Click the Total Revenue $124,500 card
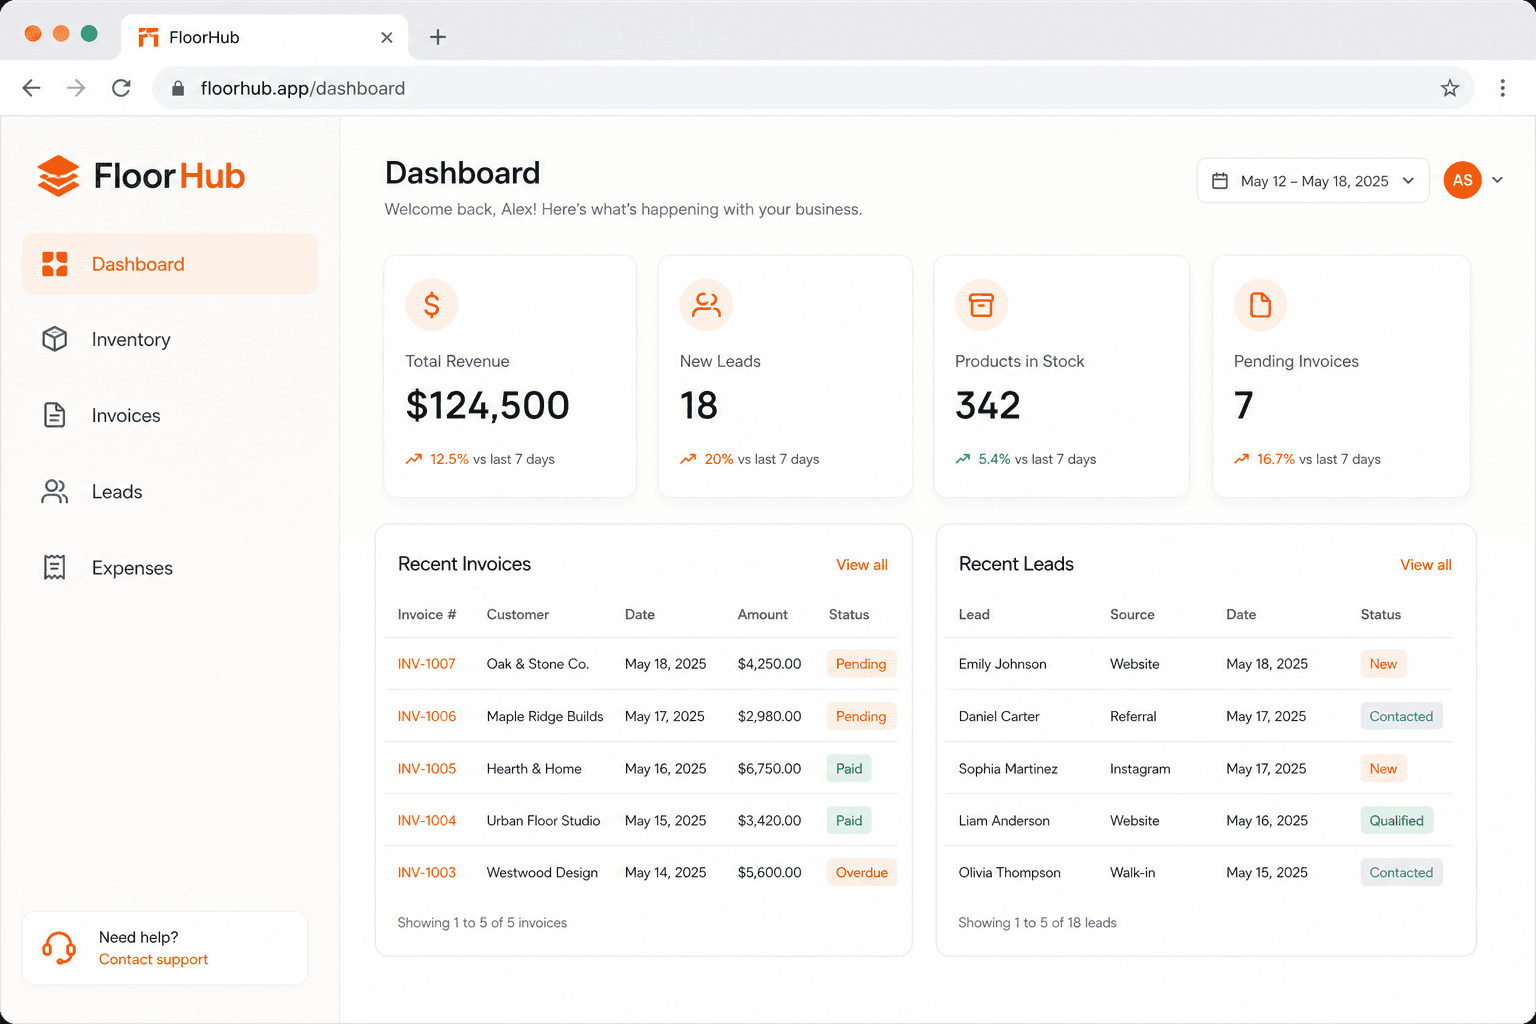The height and width of the screenshot is (1024, 1536). coord(510,376)
